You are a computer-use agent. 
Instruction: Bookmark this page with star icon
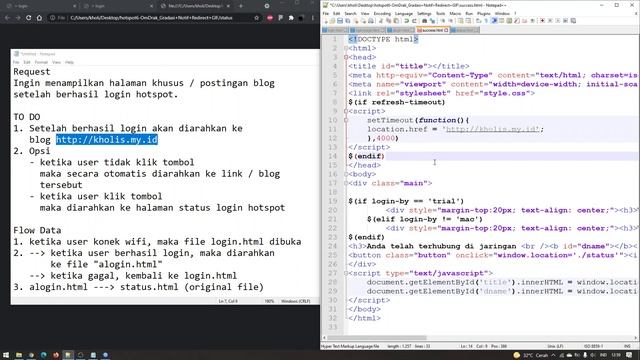pyautogui.click(x=256, y=18)
